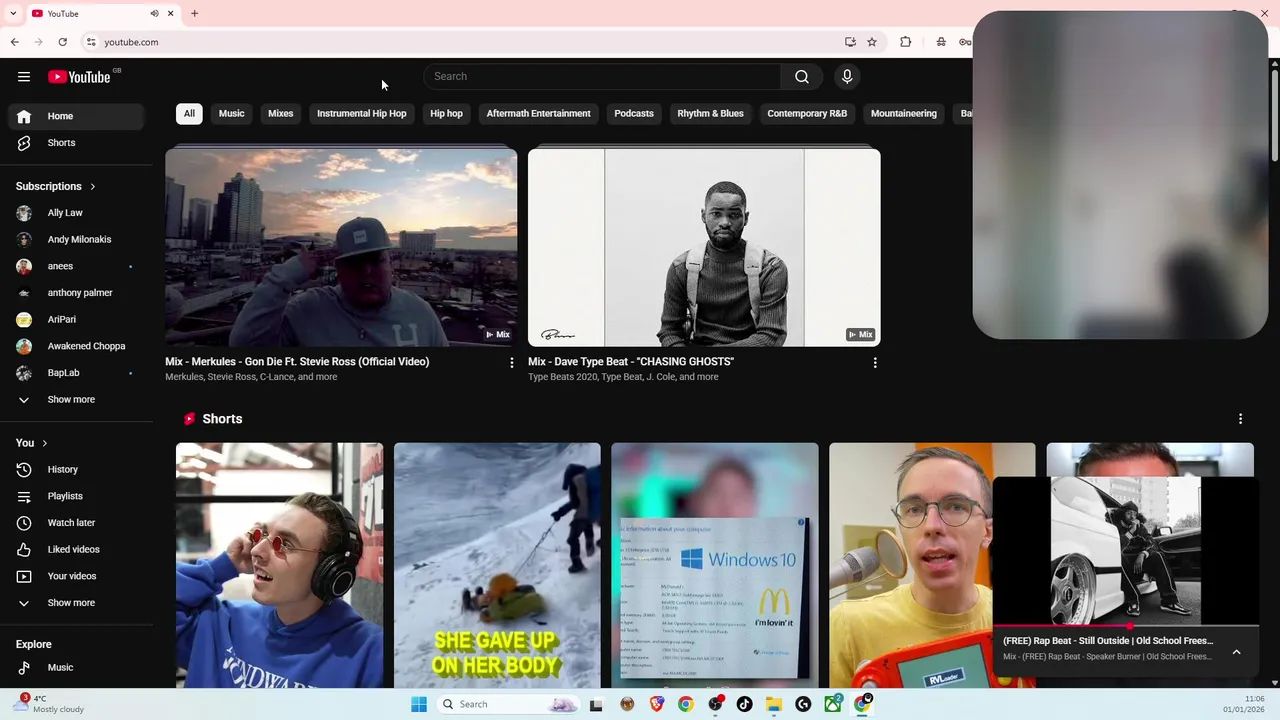1280x720 pixels.
Task: Open more options for Dave Type Beat mix
Action: tap(875, 363)
